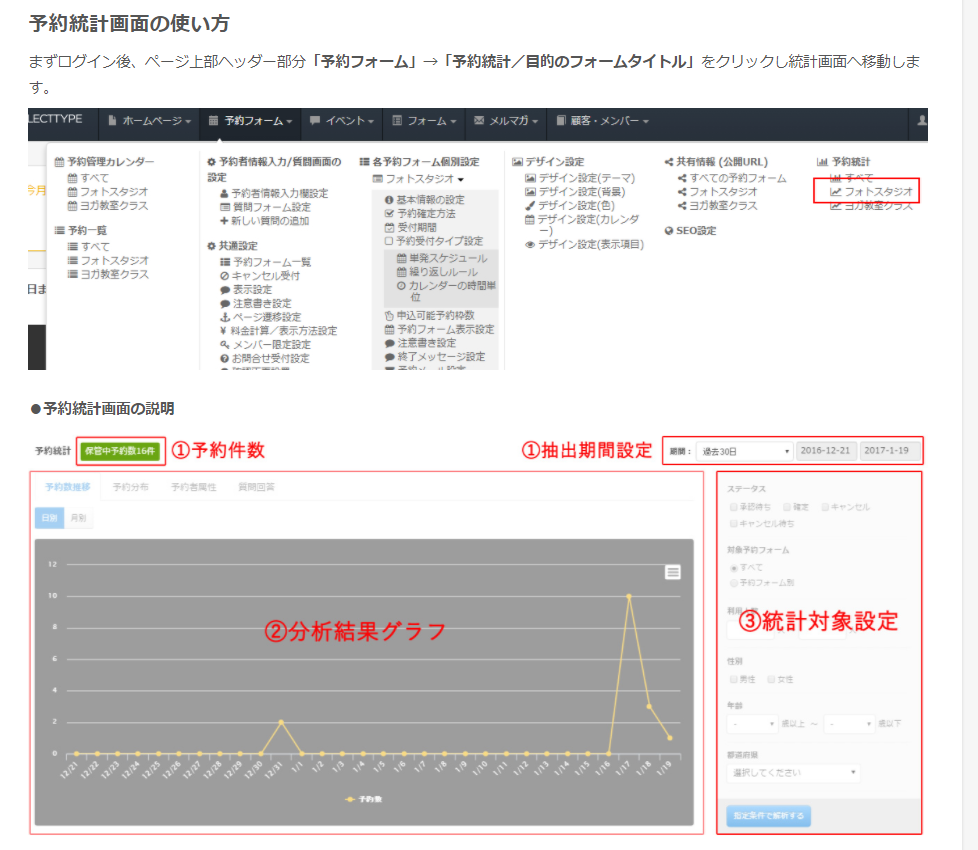Click the SEO設定 gear icon
This screenshot has width=978, height=850.
point(667,232)
